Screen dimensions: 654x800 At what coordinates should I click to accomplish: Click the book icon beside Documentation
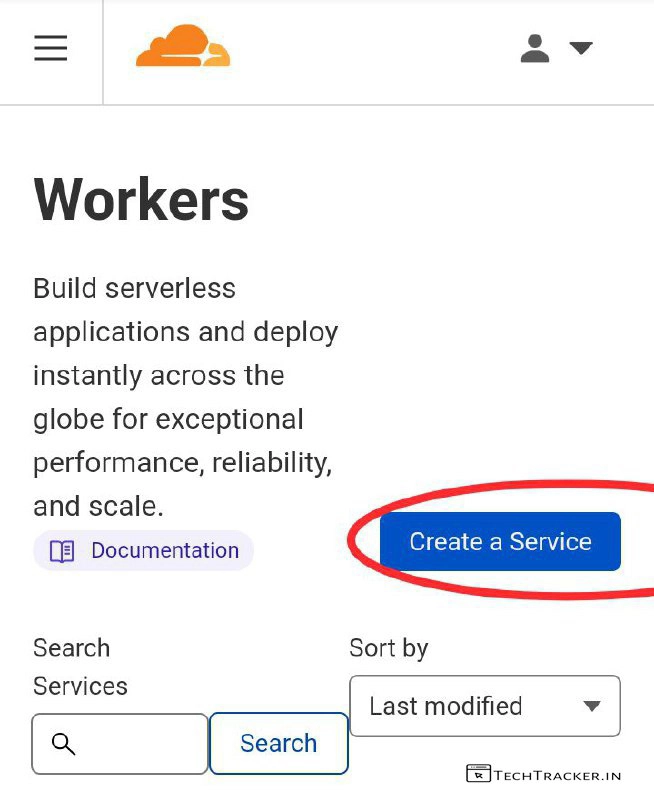[x=62, y=551]
